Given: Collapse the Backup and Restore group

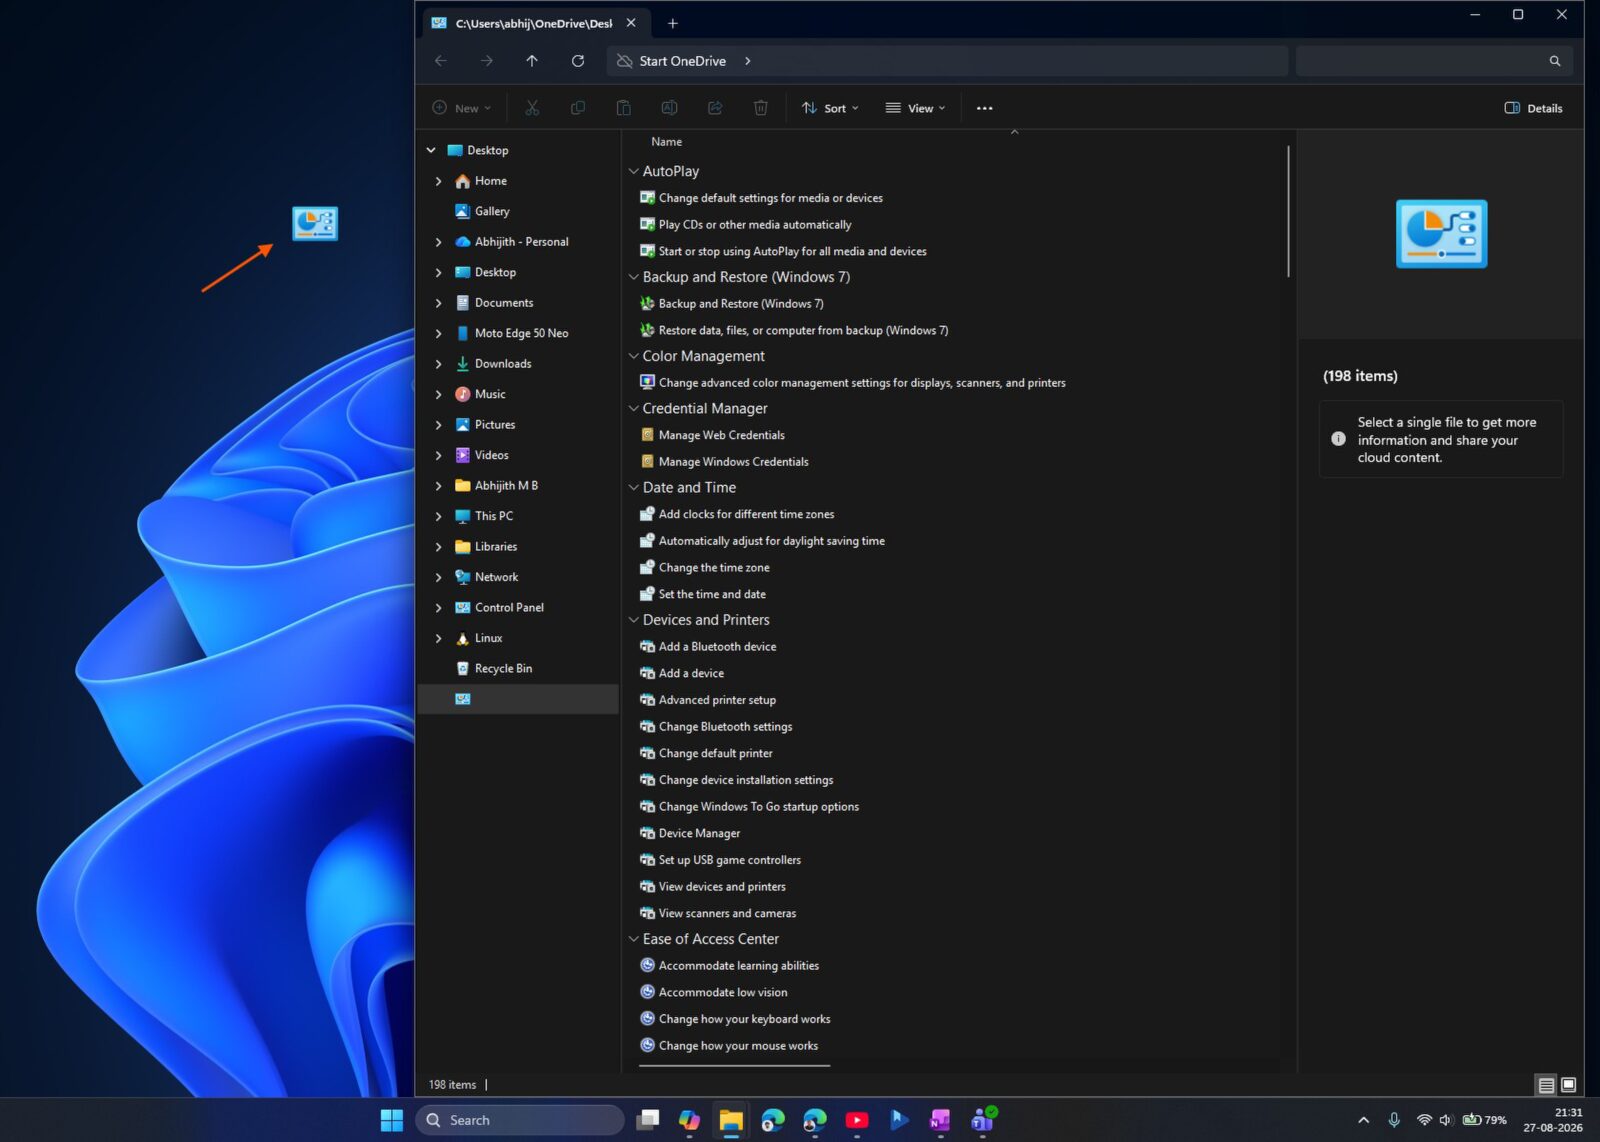Looking at the screenshot, I should [633, 277].
